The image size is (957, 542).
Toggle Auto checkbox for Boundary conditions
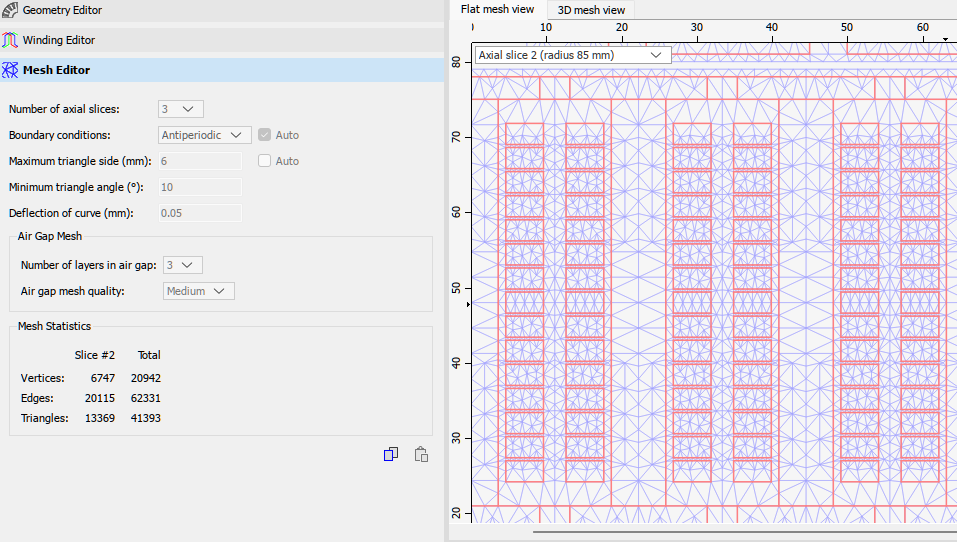pyautogui.click(x=264, y=135)
